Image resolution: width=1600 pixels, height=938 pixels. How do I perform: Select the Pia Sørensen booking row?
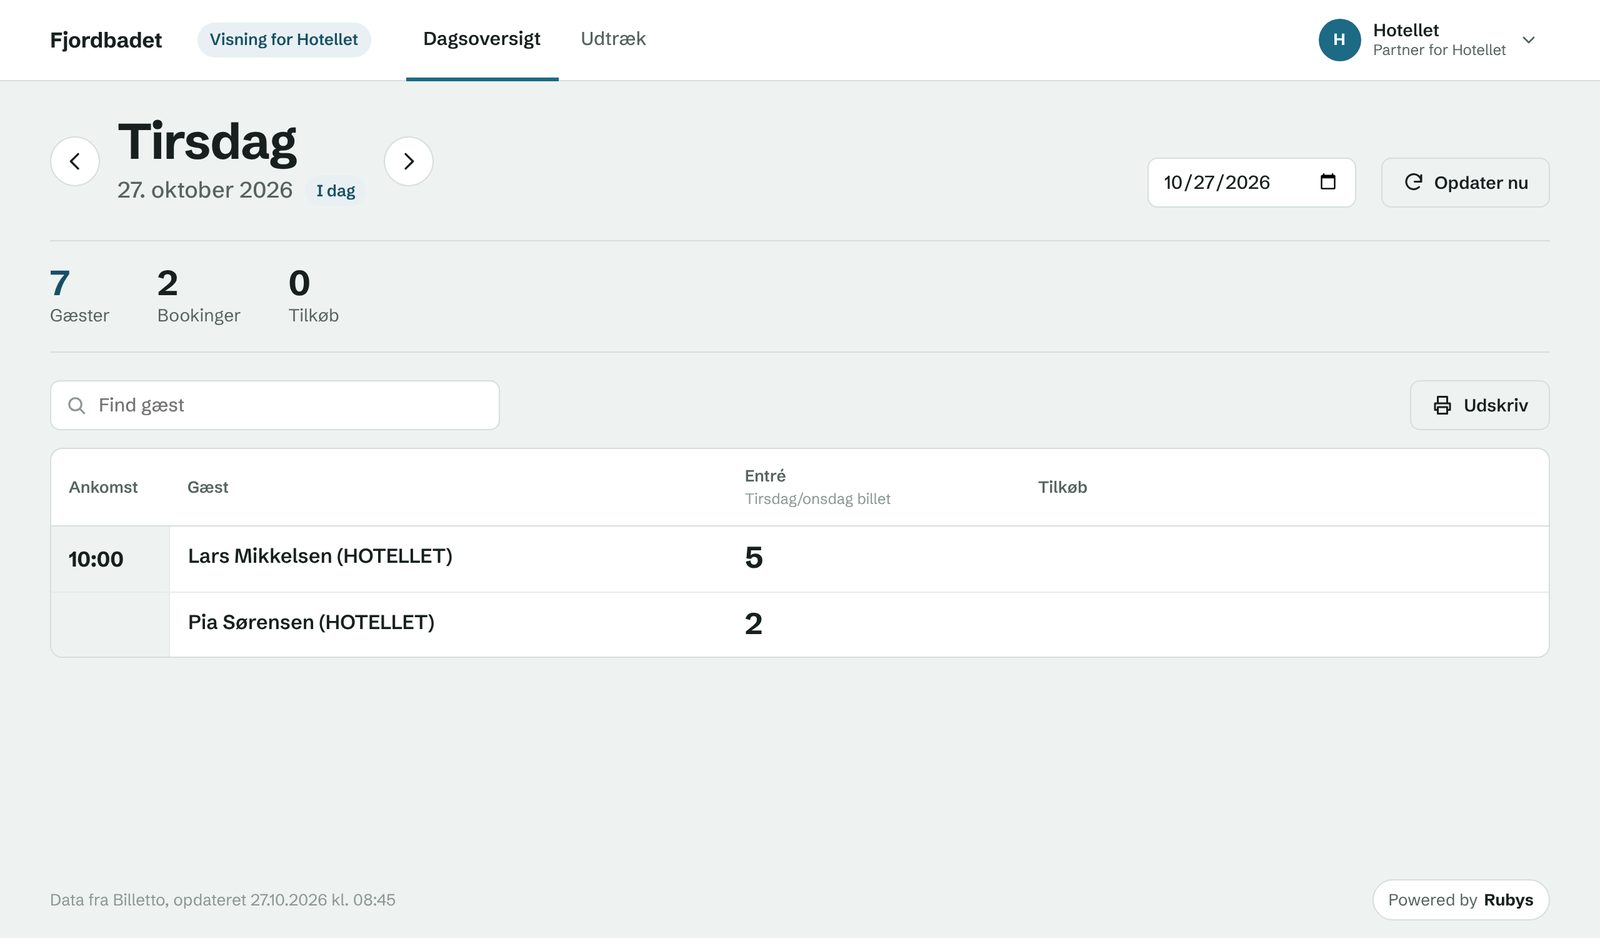click(800, 624)
